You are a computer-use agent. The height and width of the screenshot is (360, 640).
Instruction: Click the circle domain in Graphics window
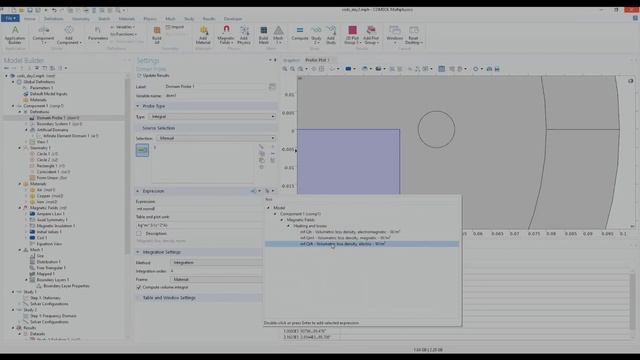[436, 129]
